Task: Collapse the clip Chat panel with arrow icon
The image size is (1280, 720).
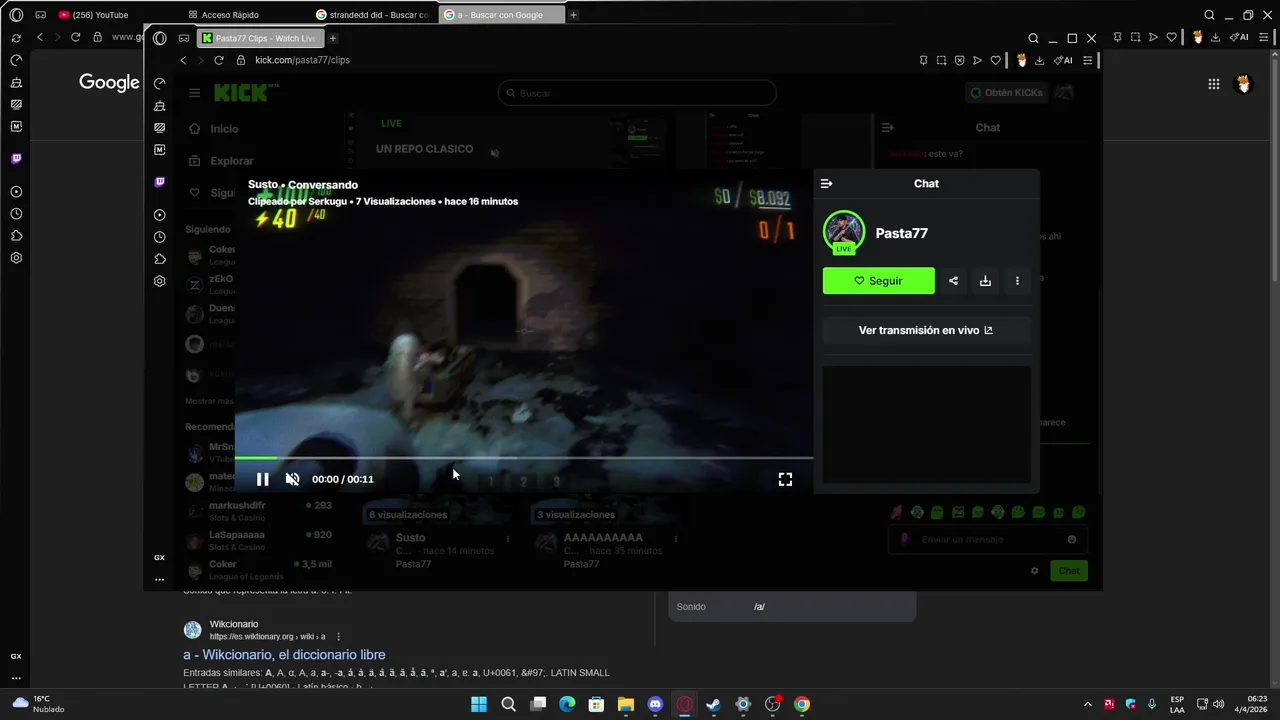Action: 826,184
